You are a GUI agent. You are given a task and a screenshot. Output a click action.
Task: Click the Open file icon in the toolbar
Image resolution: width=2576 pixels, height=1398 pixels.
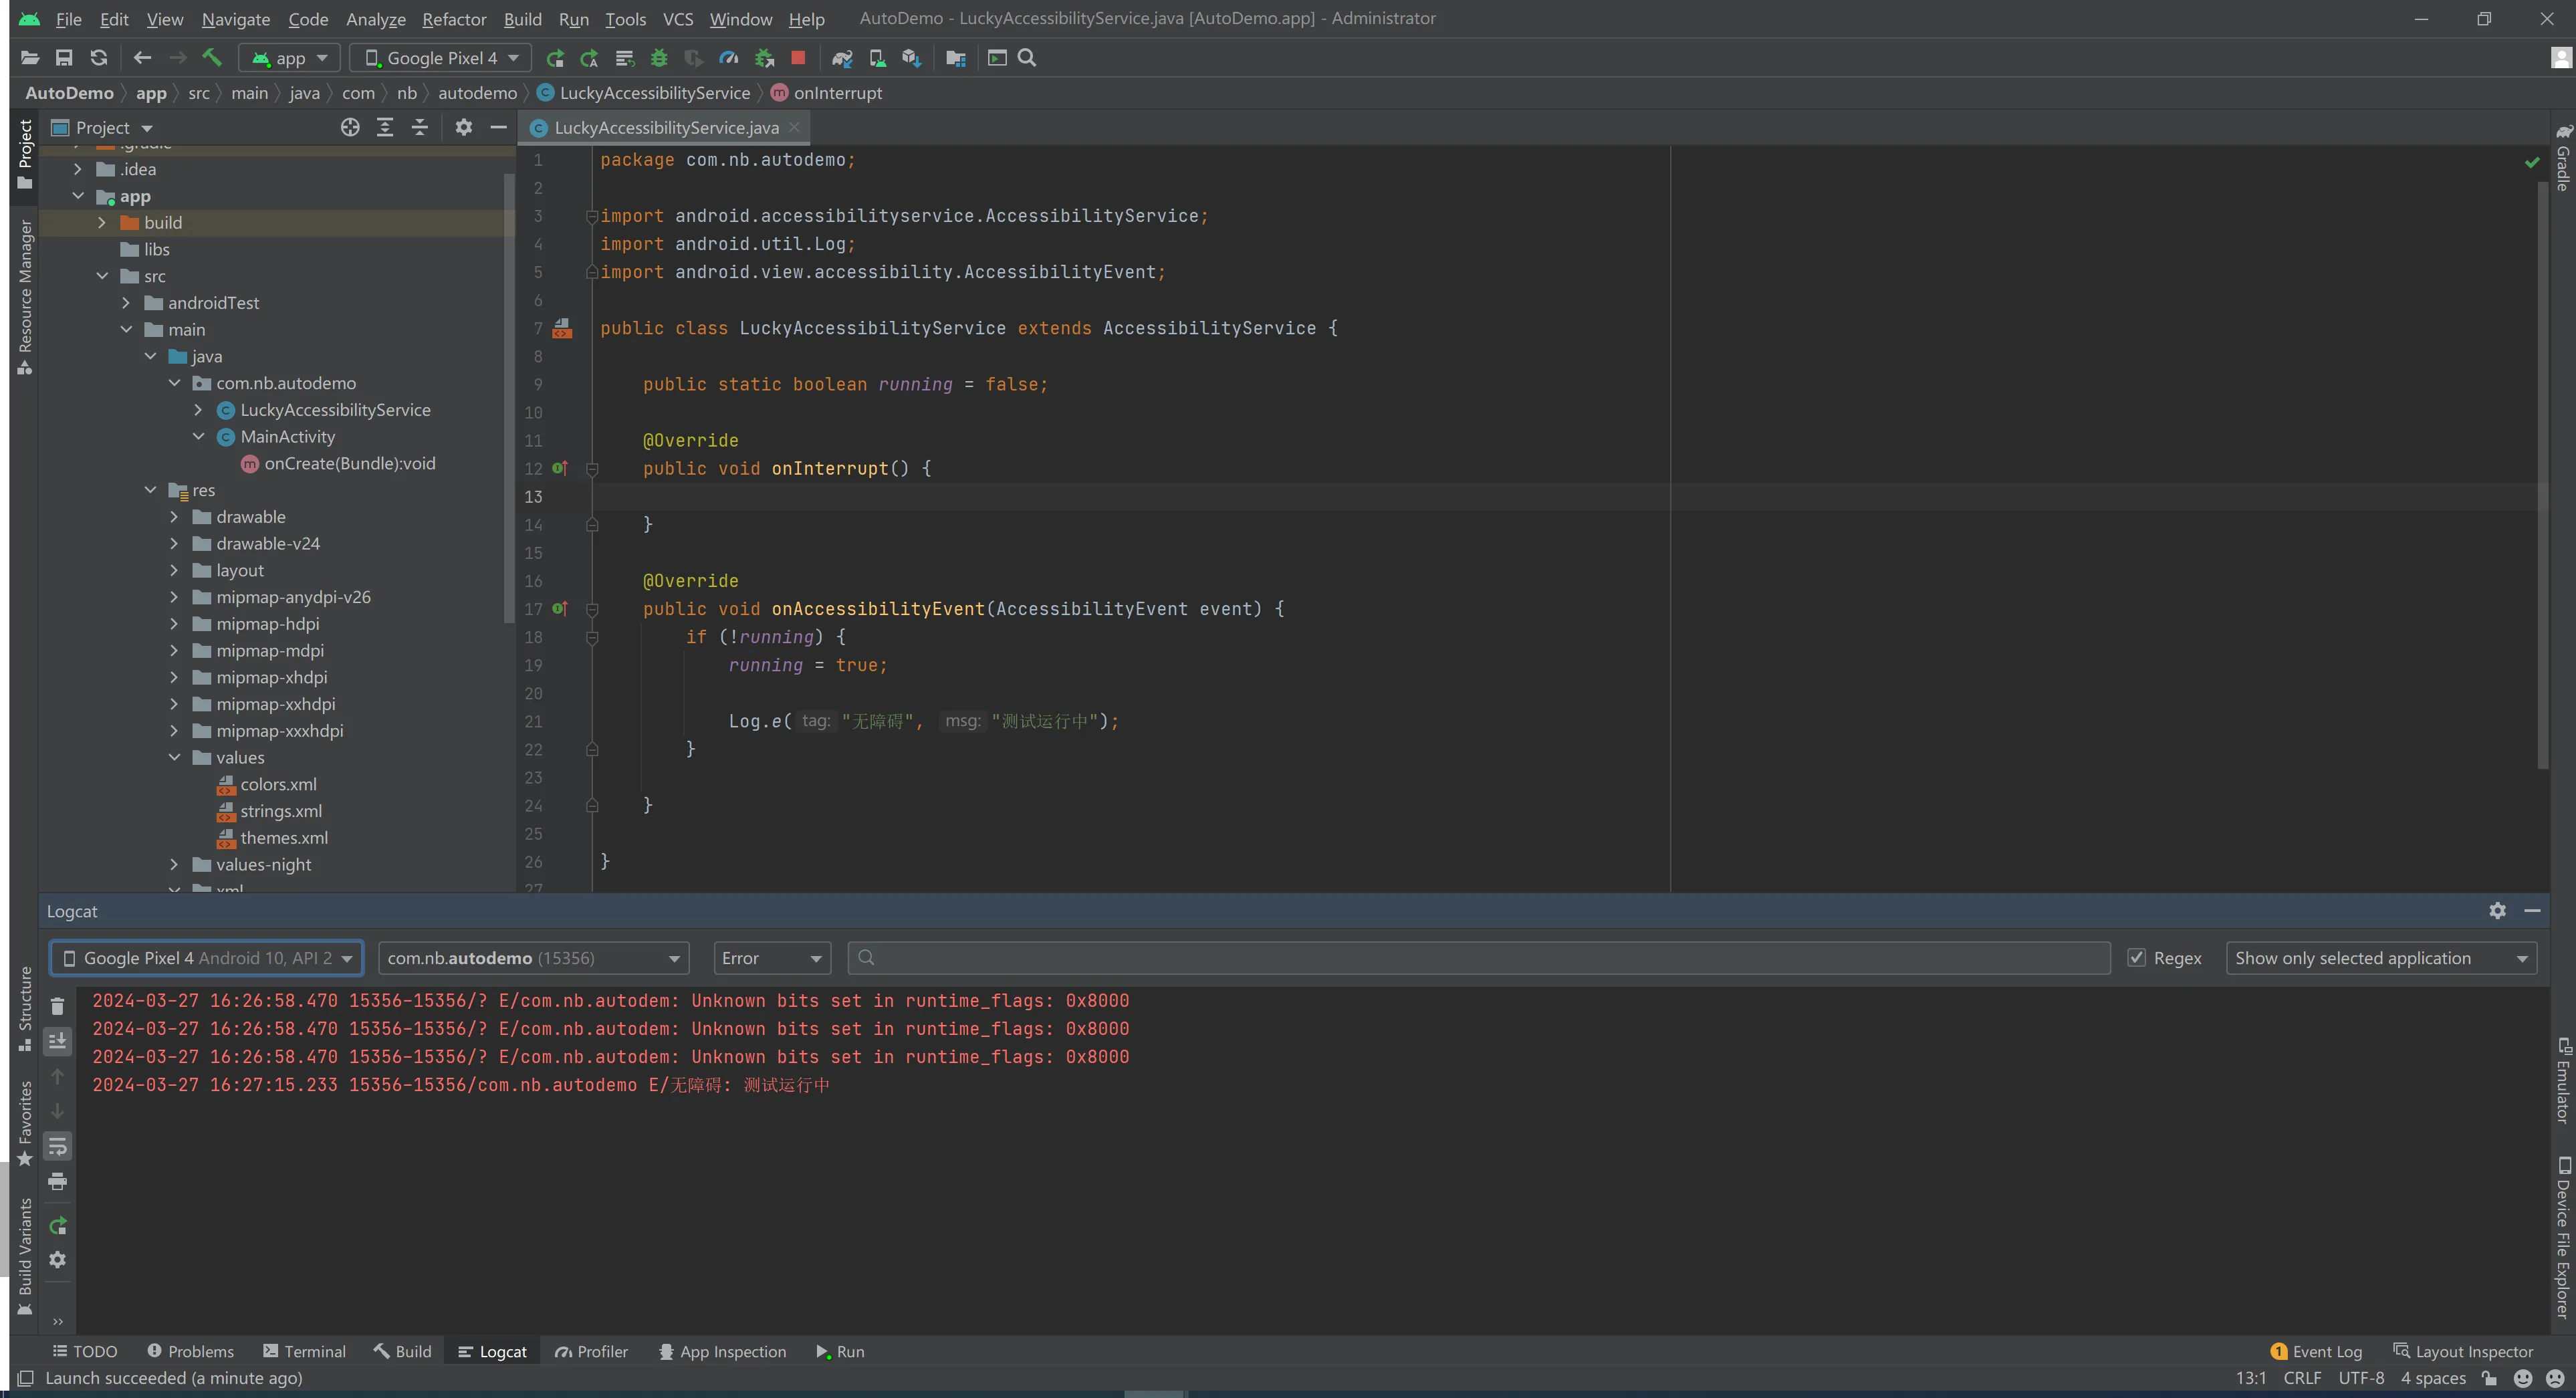30,58
